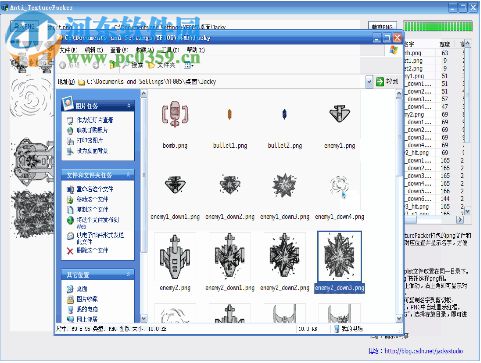Open Desktop (桌面) in Other Places
The image size is (481, 363).
click(x=77, y=289)
